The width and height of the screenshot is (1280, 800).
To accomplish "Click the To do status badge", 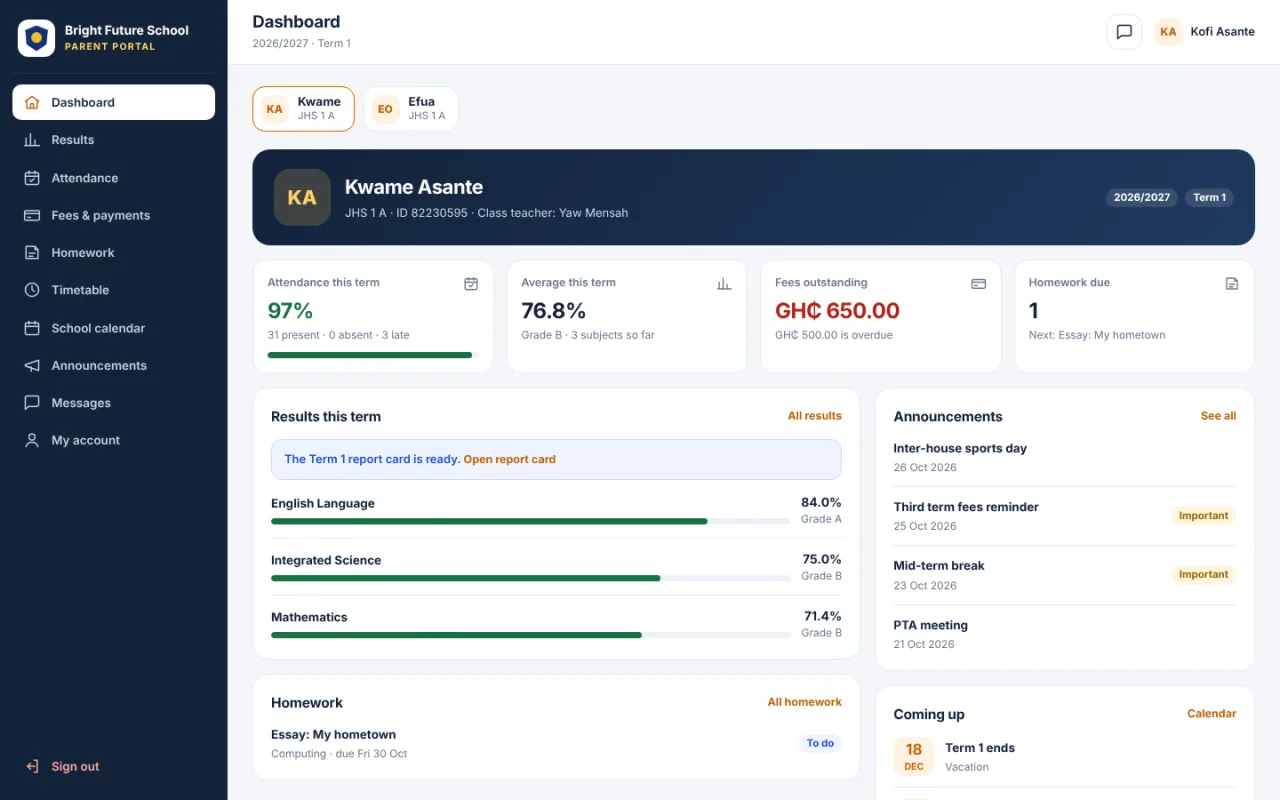I will point(820,744).
